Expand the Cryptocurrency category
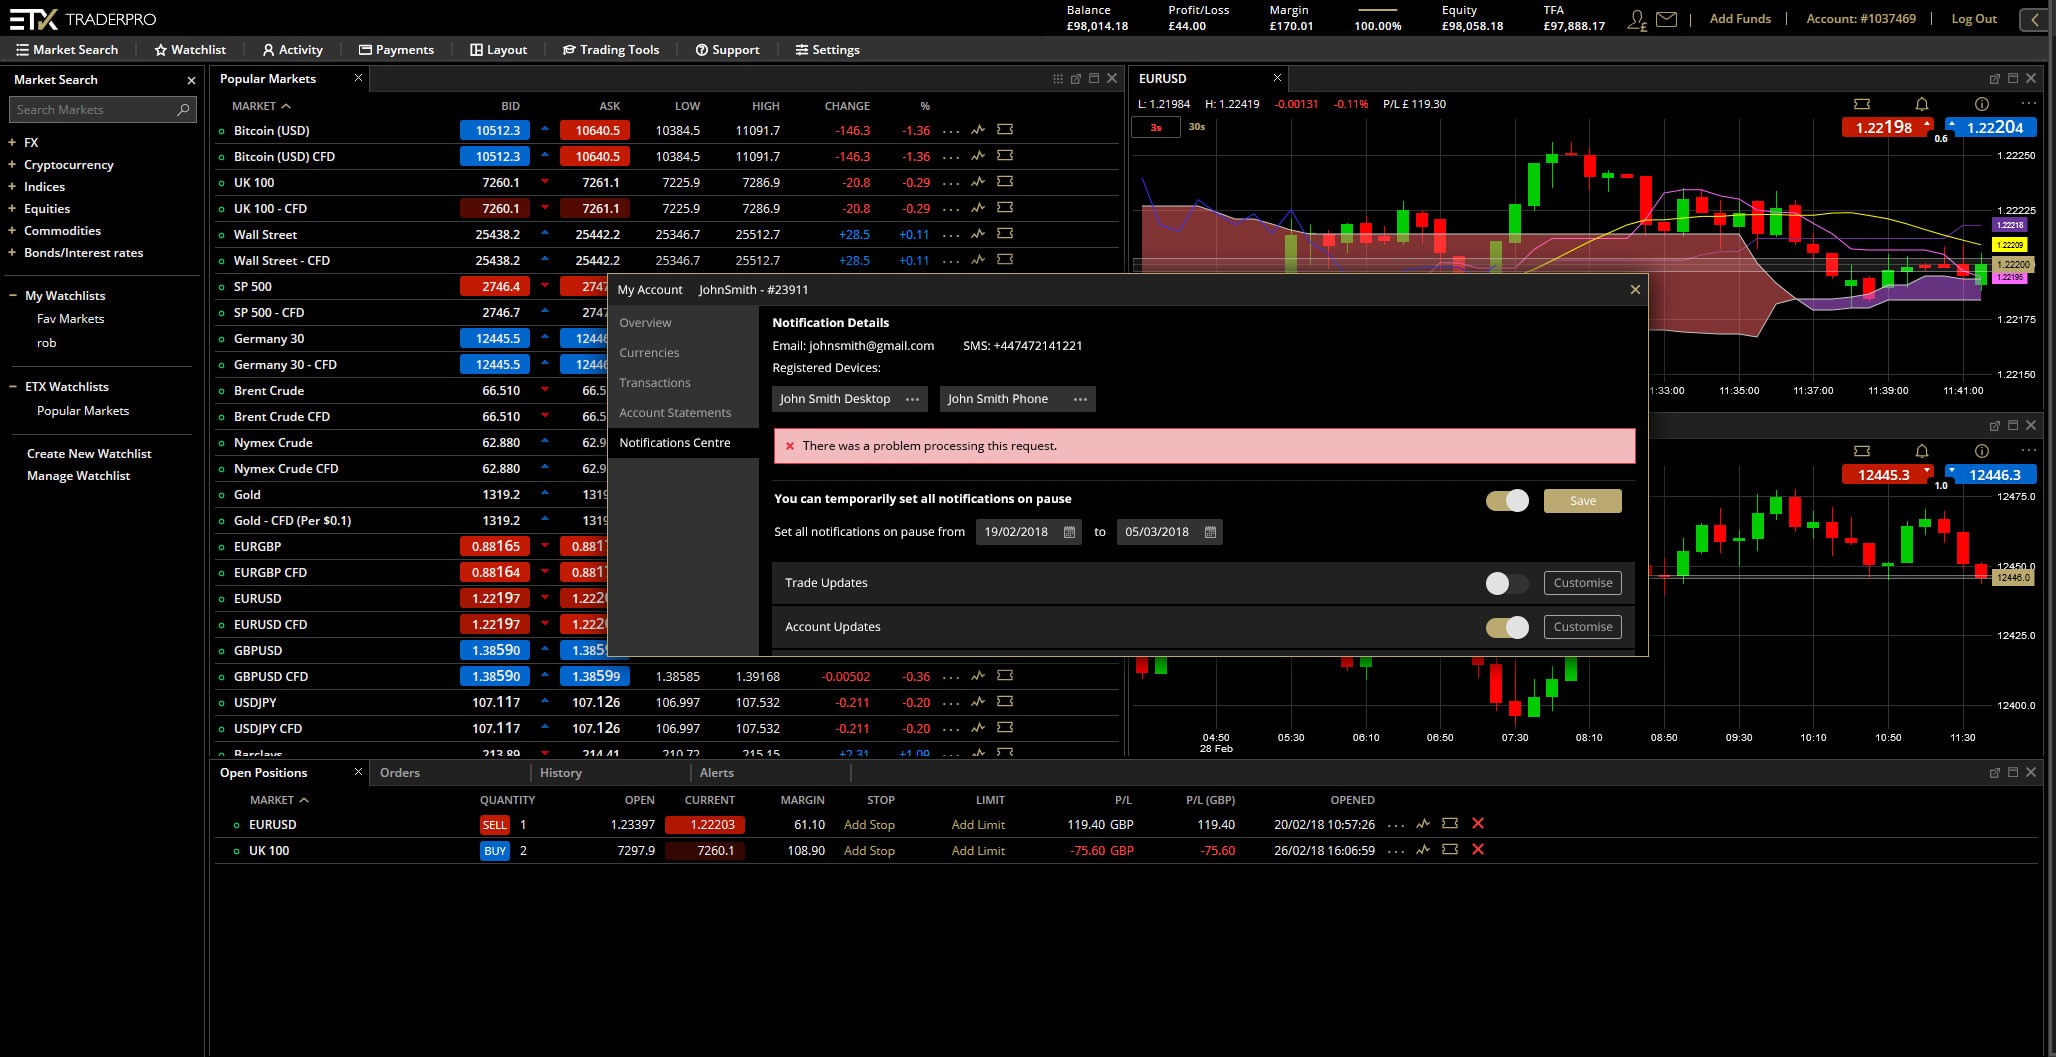Viewport: 2056px width, 1057px height. coord(12,165)
